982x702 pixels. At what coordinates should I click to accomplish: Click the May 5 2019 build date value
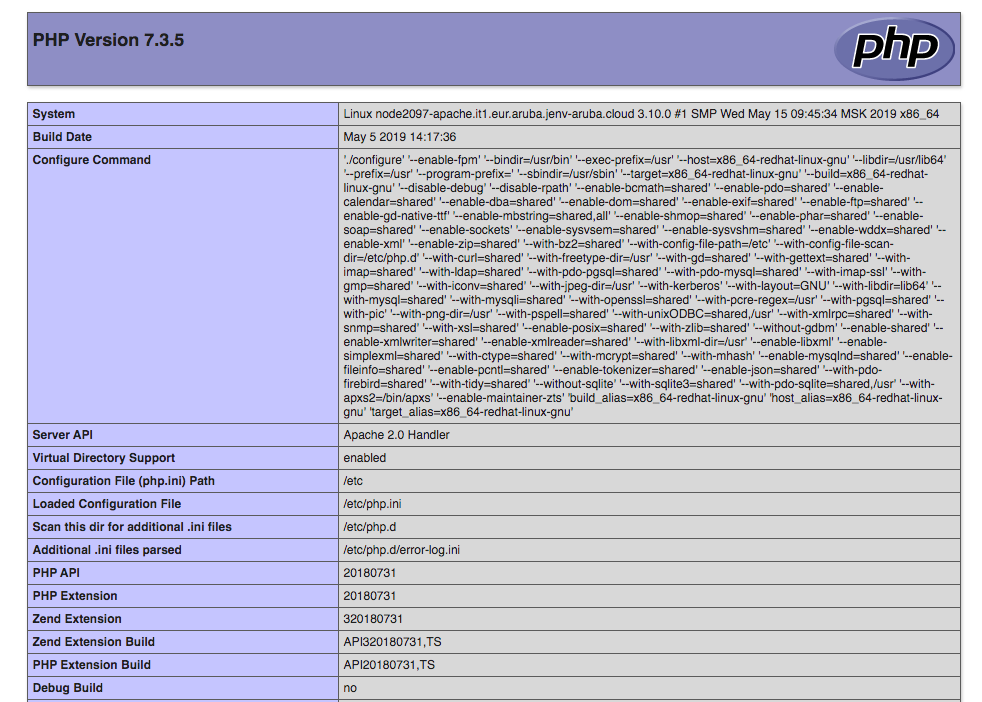(x=398, y=136)
